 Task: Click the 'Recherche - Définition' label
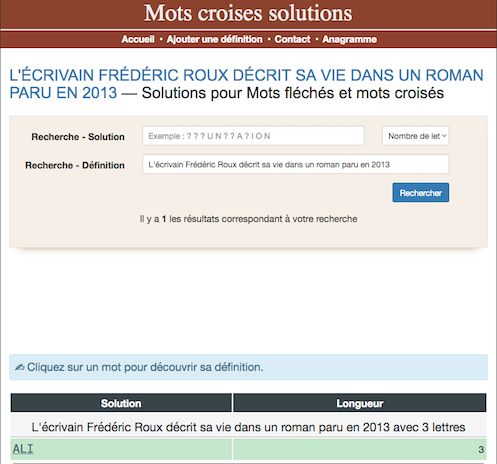coord(75,165)
